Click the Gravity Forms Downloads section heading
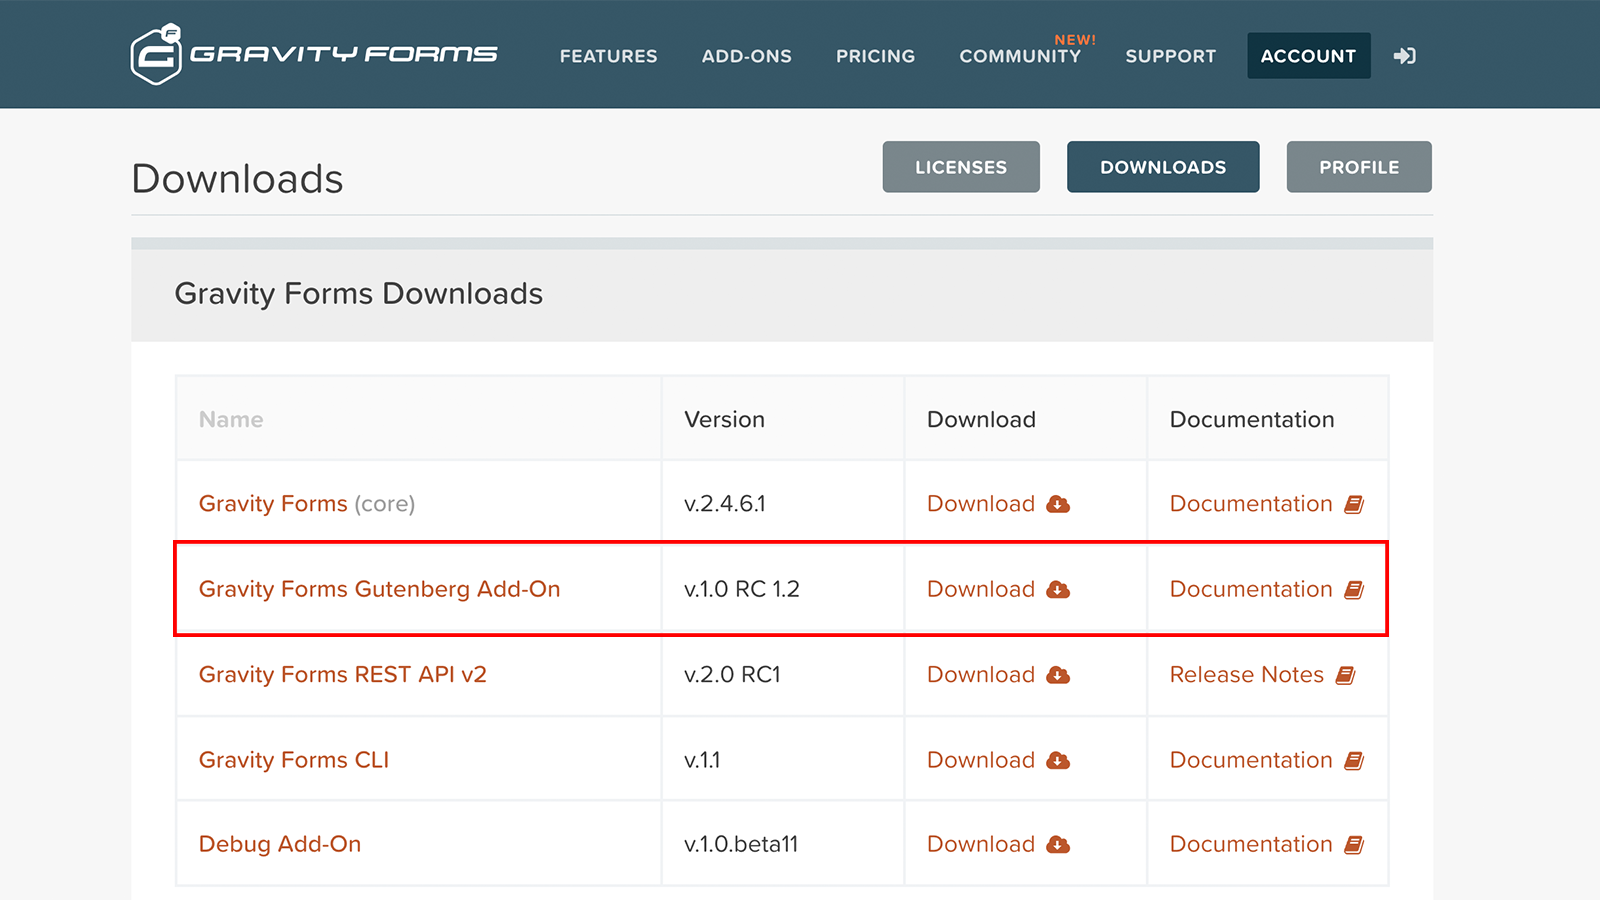1600x900 pixels. coord(359,294)
